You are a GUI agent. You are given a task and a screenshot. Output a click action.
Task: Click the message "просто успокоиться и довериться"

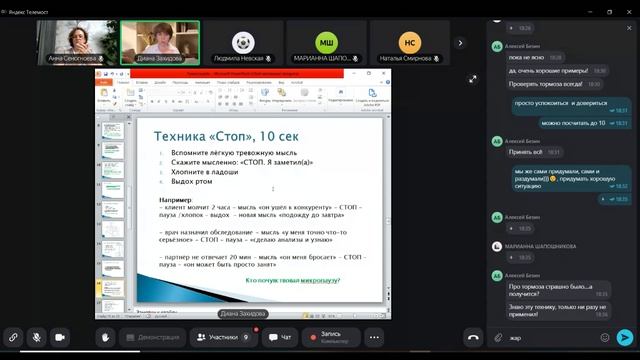pyautogui.click(x=571, y=106)
